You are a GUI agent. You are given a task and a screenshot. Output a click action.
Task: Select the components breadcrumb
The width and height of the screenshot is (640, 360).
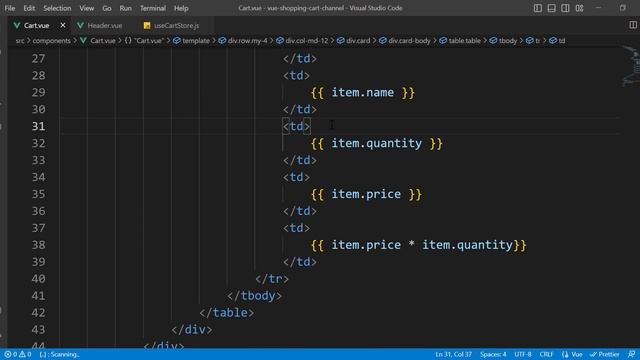pyautogui.click(x=51, y=40)
